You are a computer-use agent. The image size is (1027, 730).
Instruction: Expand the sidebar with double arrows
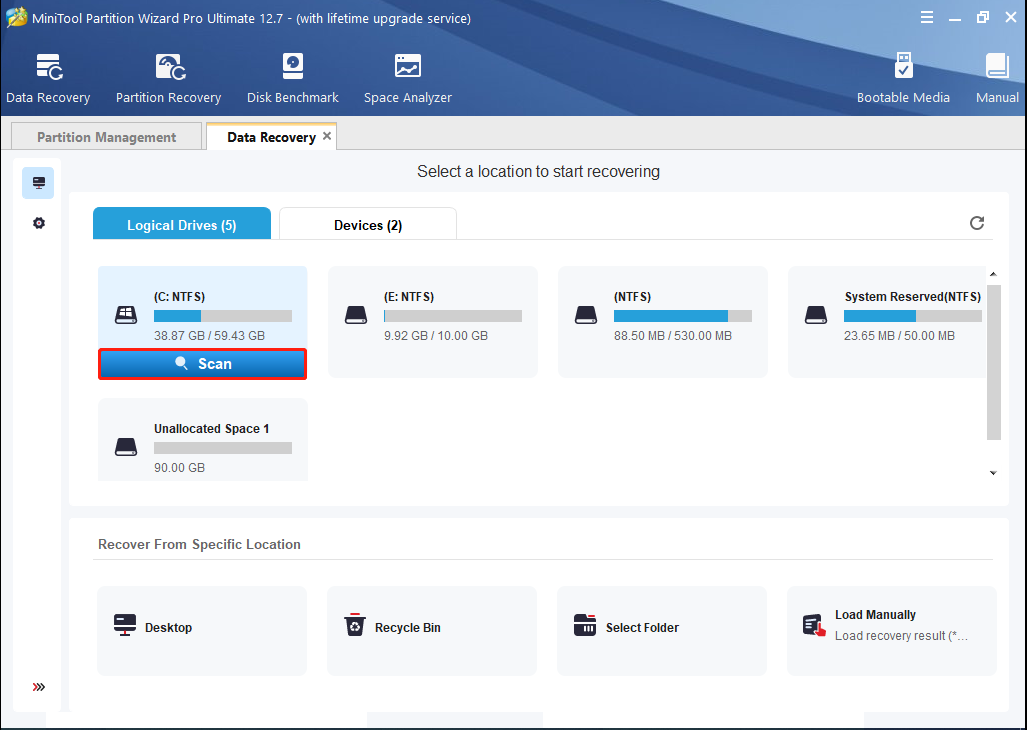[39, 687]
